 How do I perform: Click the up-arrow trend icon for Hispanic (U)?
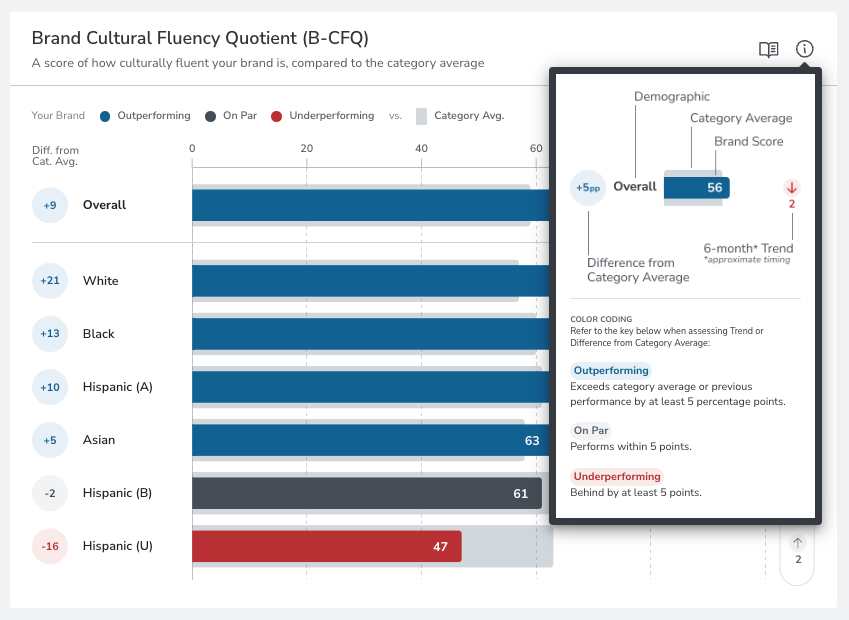pyautogui.click(x=797, y=543)
